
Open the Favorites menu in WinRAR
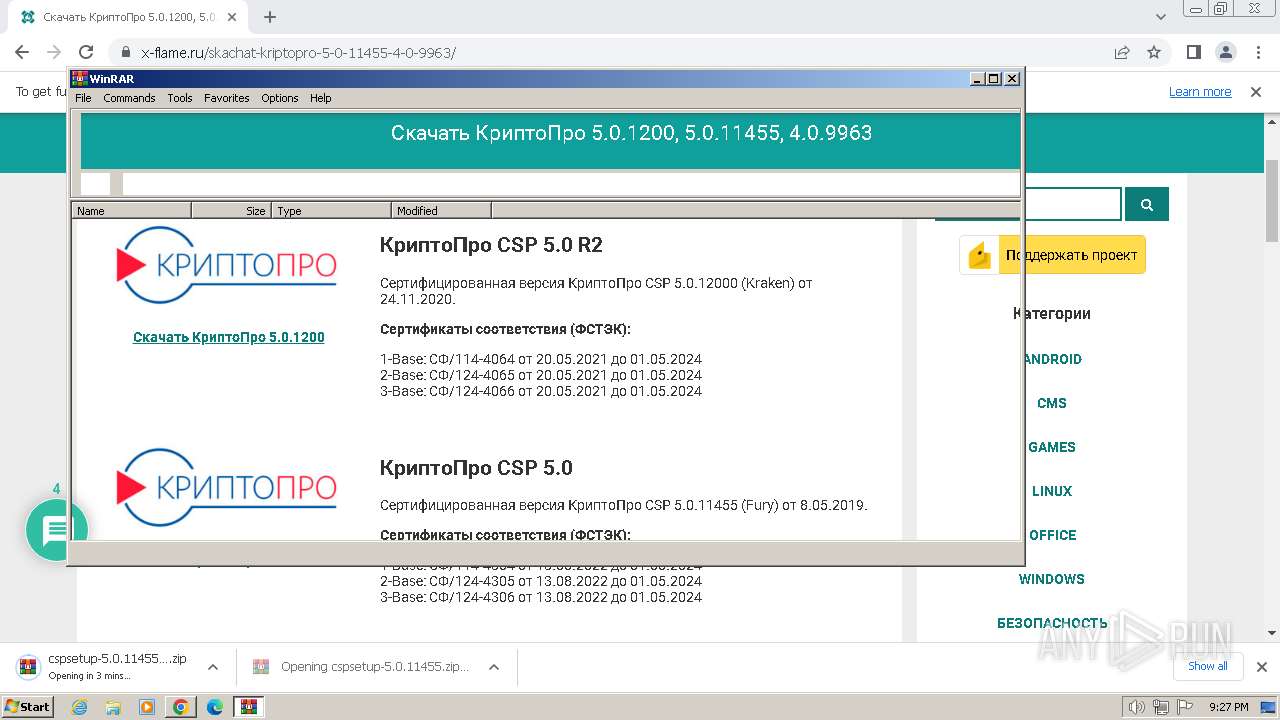click(x=227, y=98)
